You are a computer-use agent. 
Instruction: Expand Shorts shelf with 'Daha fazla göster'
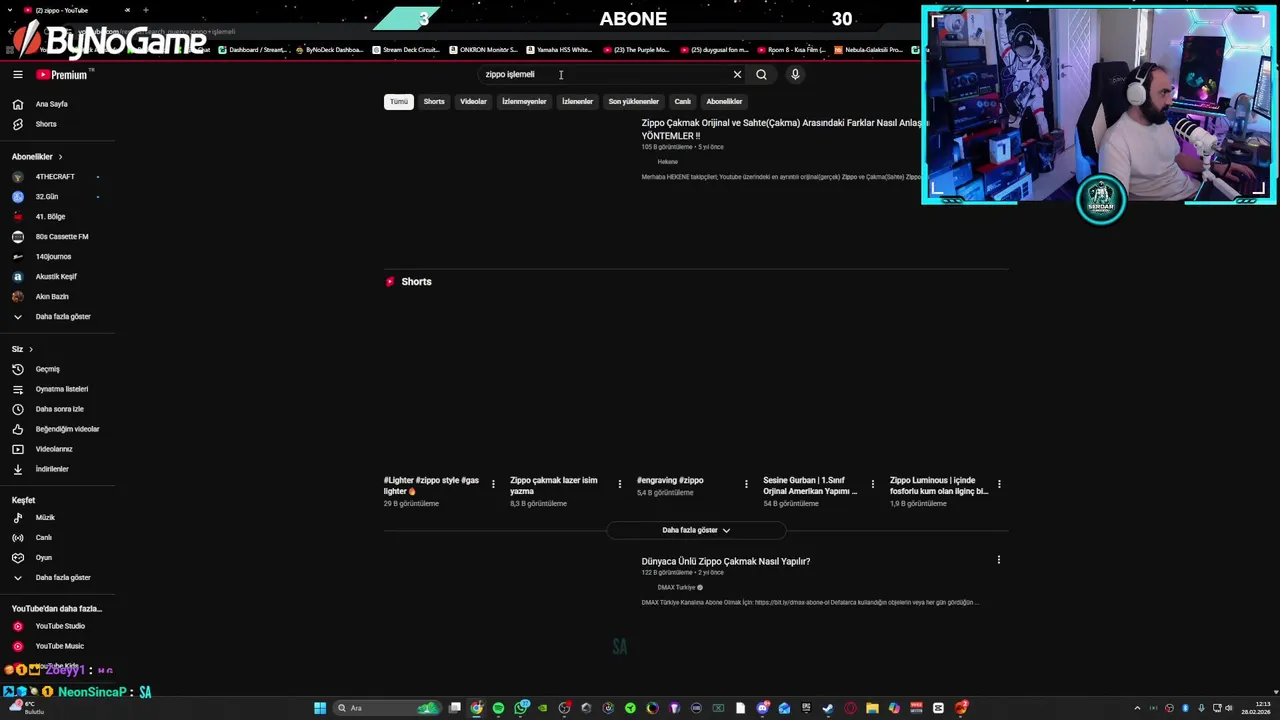[696, 530]
